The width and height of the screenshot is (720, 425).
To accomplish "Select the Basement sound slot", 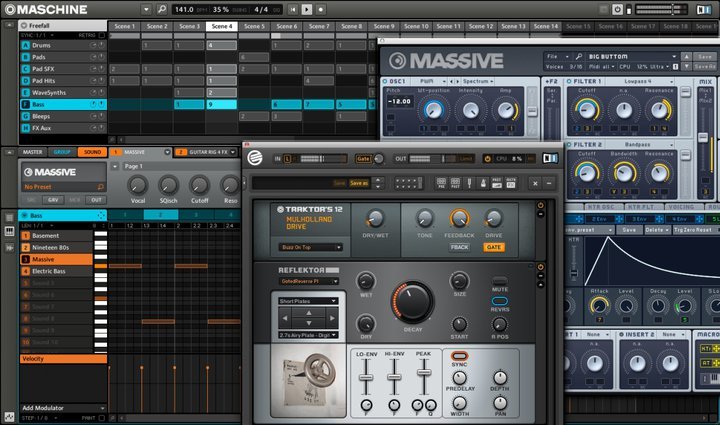I will point(56,235).
